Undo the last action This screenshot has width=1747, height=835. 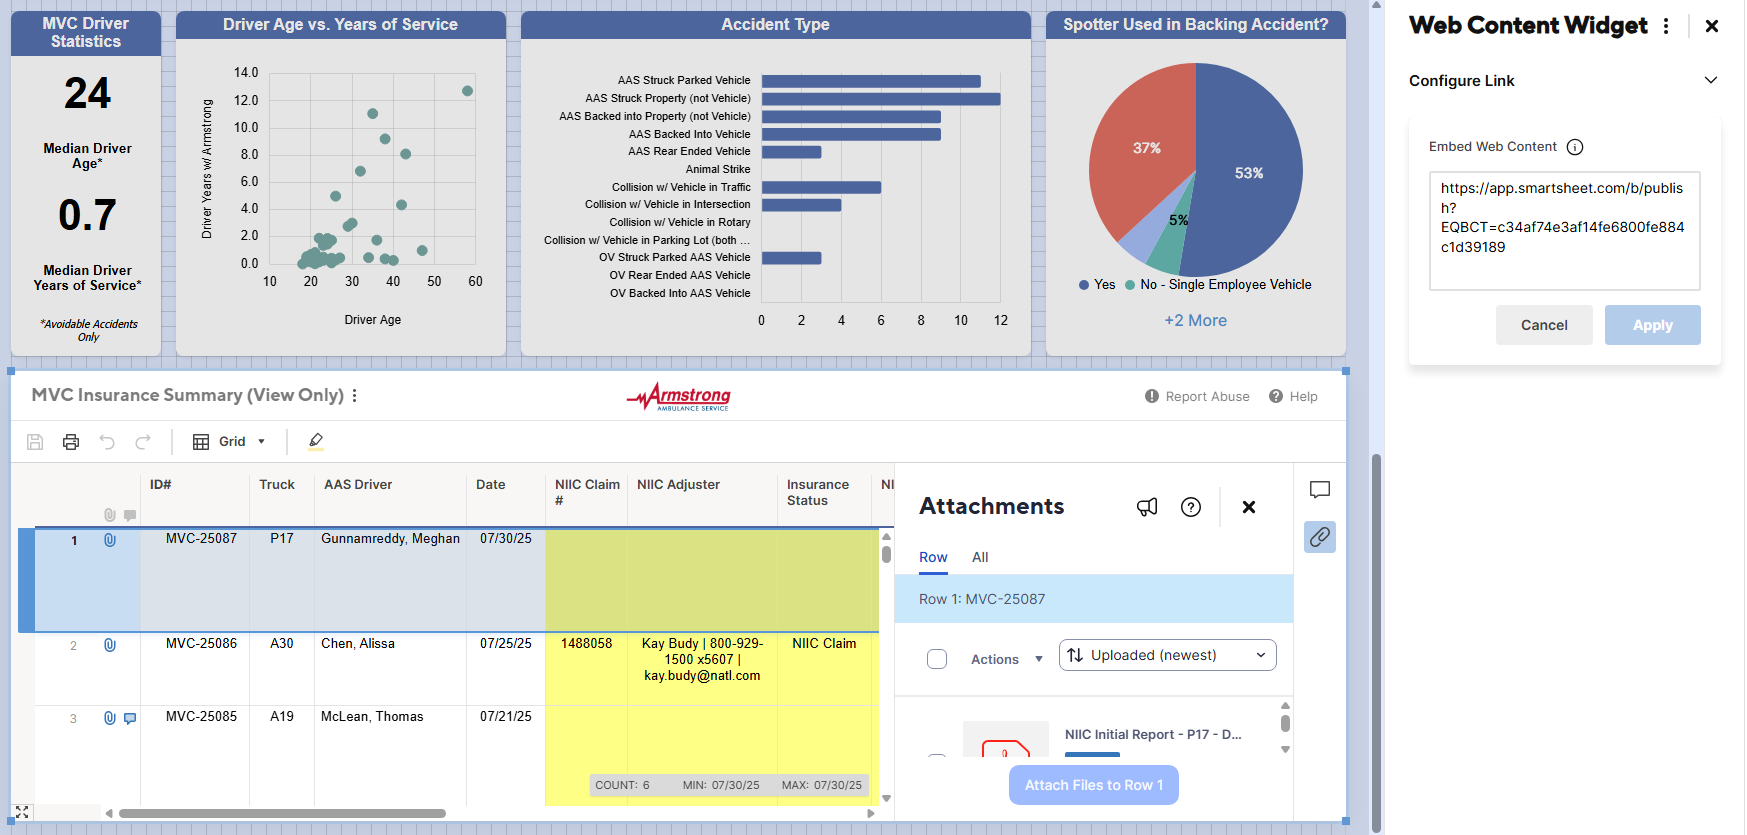coord(107,442)
